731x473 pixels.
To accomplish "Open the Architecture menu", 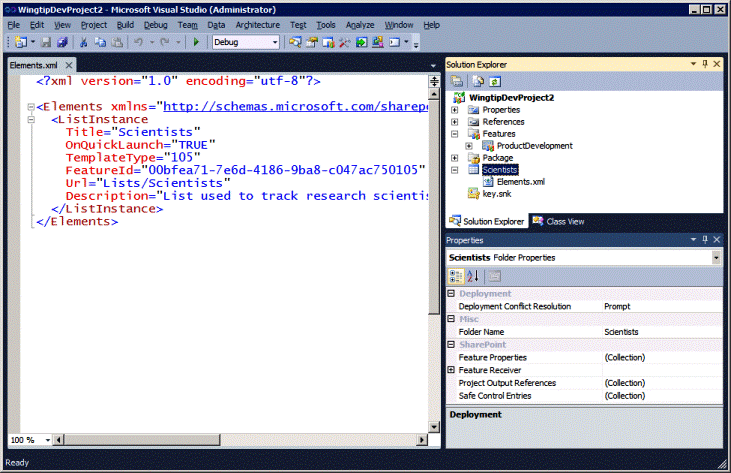I will pyautogui.click(x=257, y=25).
